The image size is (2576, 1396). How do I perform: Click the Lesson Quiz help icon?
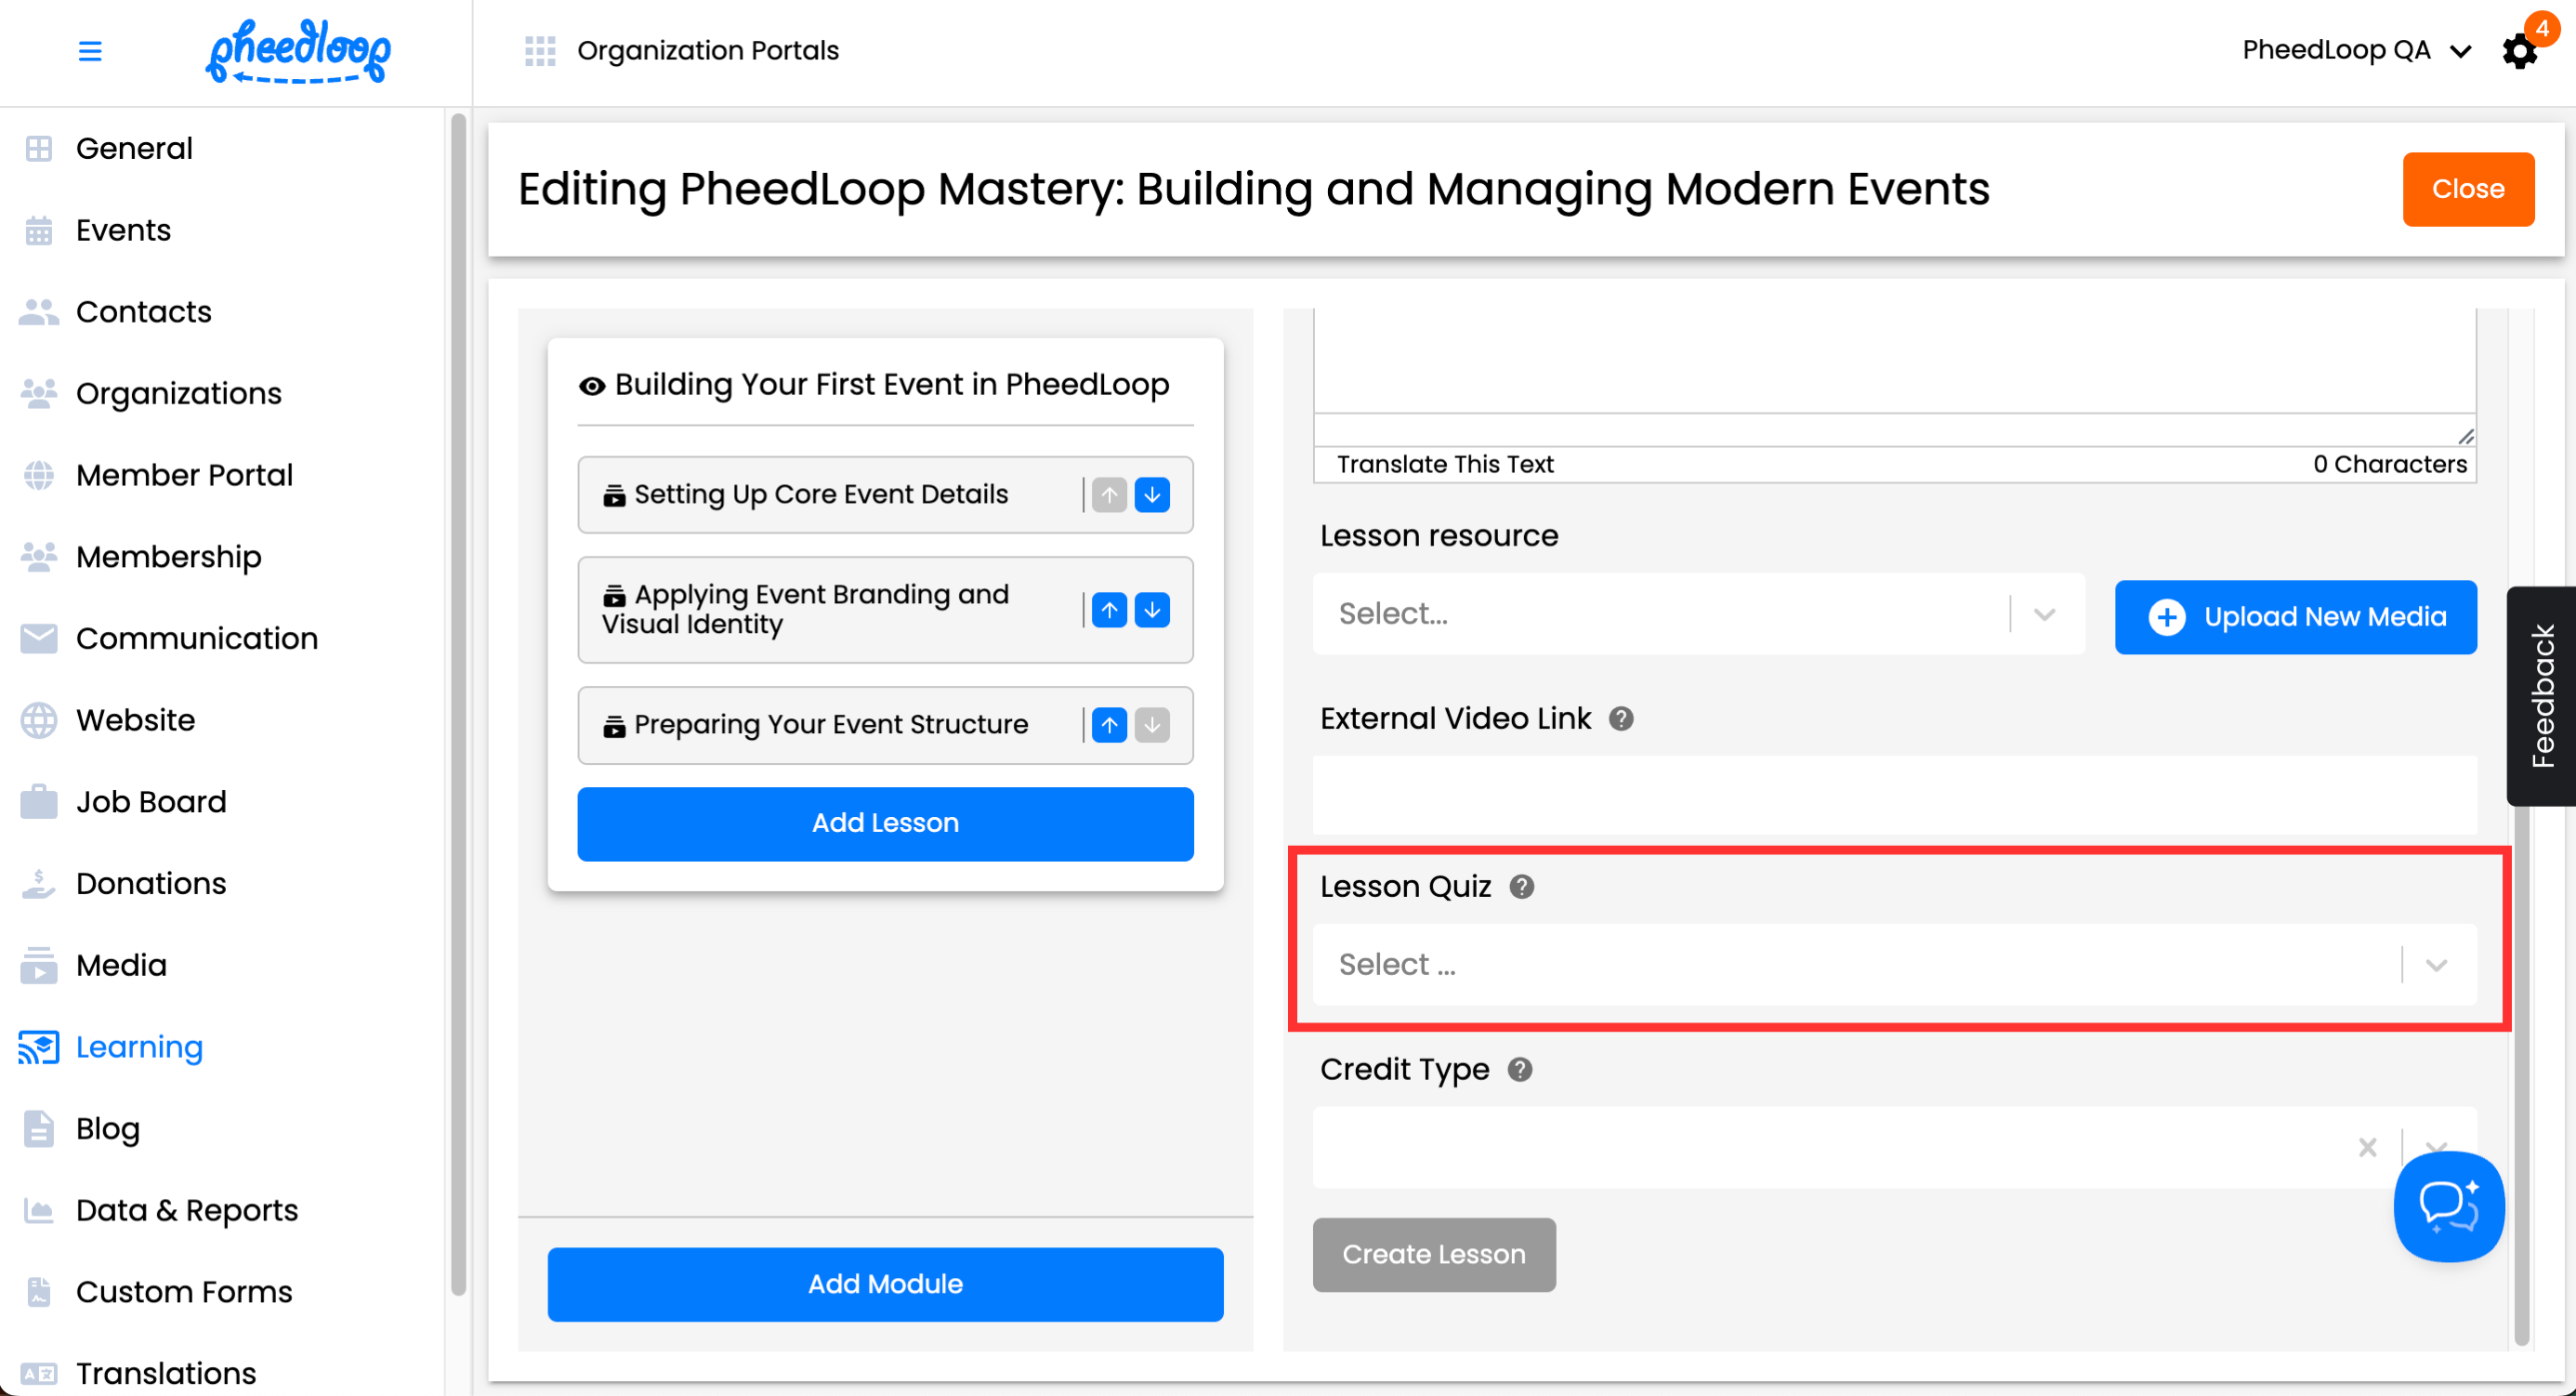pyautogui.click(x=1521, y=887)
